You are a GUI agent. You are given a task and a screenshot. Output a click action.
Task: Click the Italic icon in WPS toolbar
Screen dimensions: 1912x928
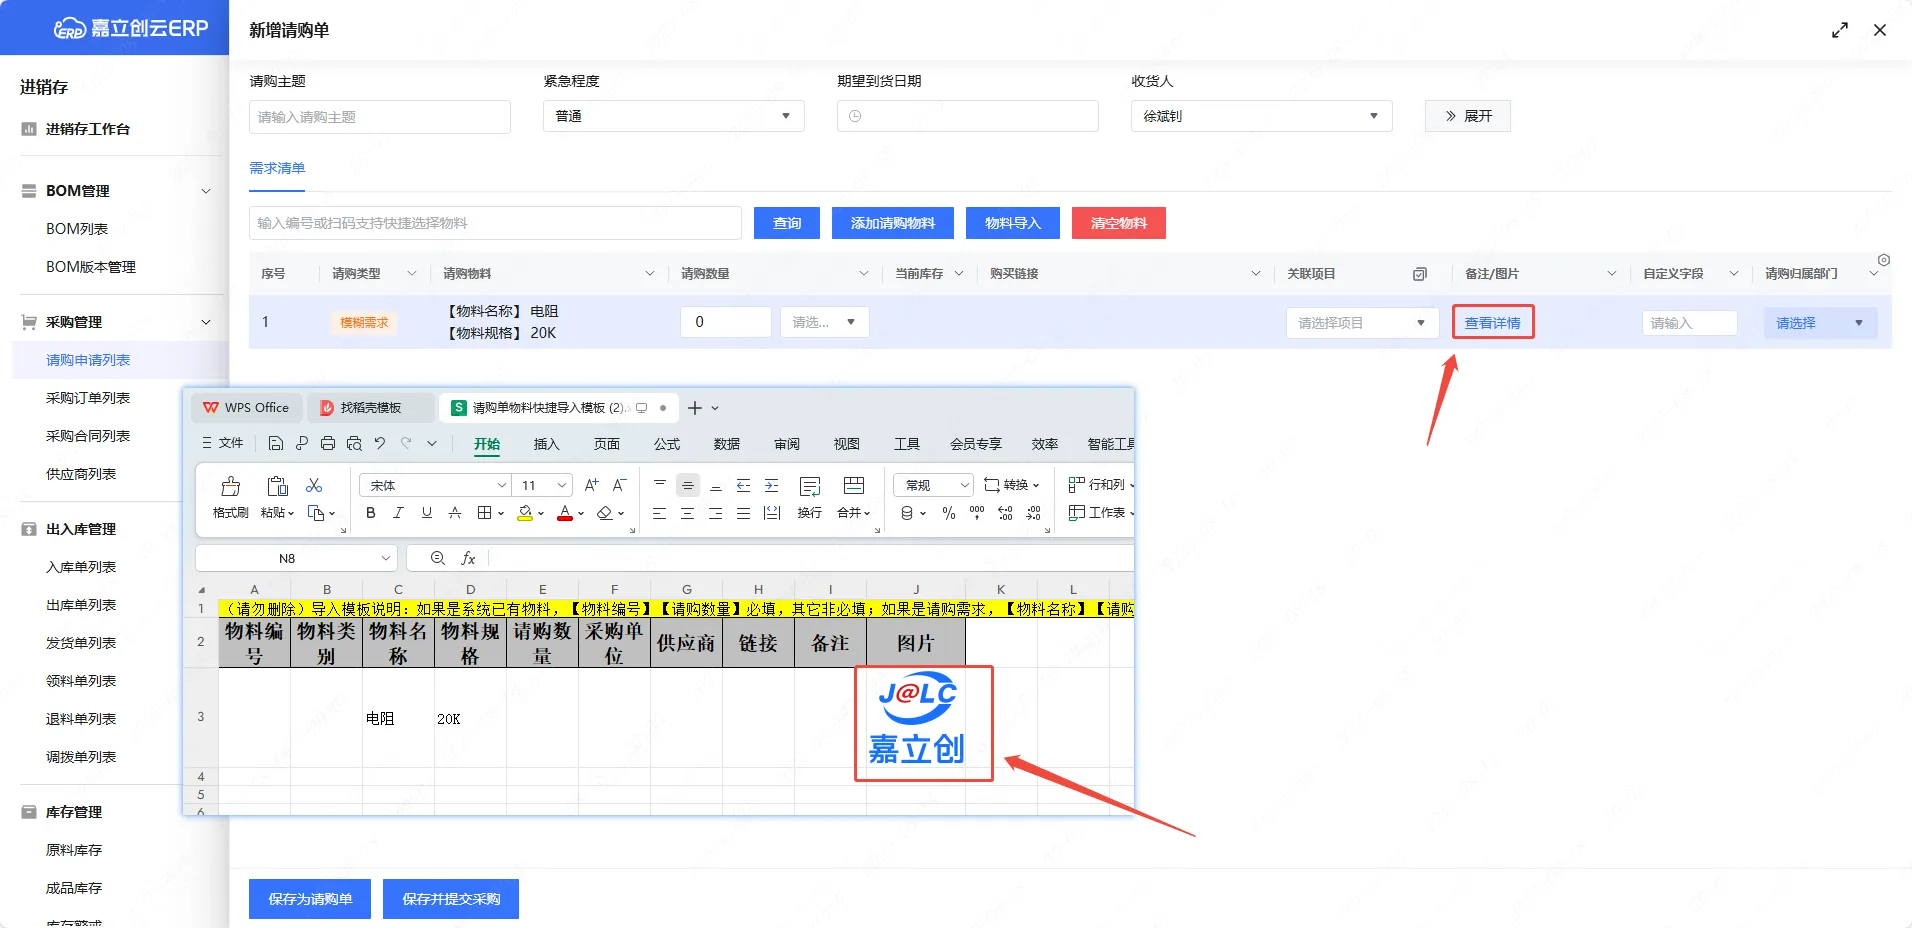(x=398, y=513)
